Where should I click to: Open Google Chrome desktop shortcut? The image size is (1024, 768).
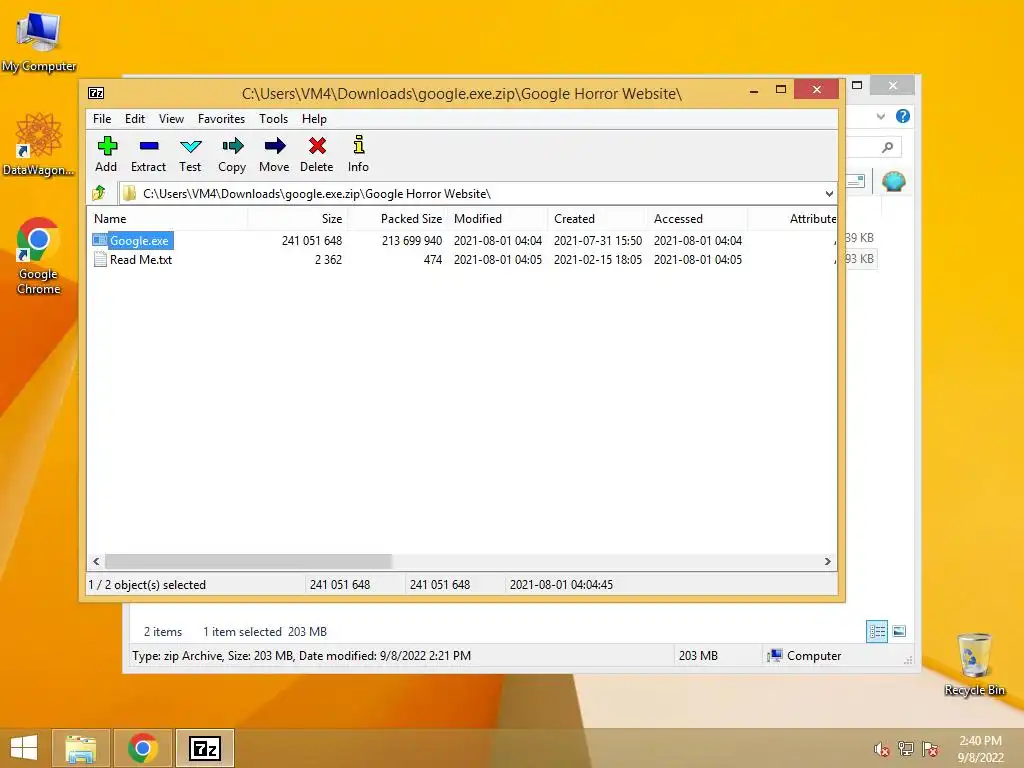tap(39, 256)
